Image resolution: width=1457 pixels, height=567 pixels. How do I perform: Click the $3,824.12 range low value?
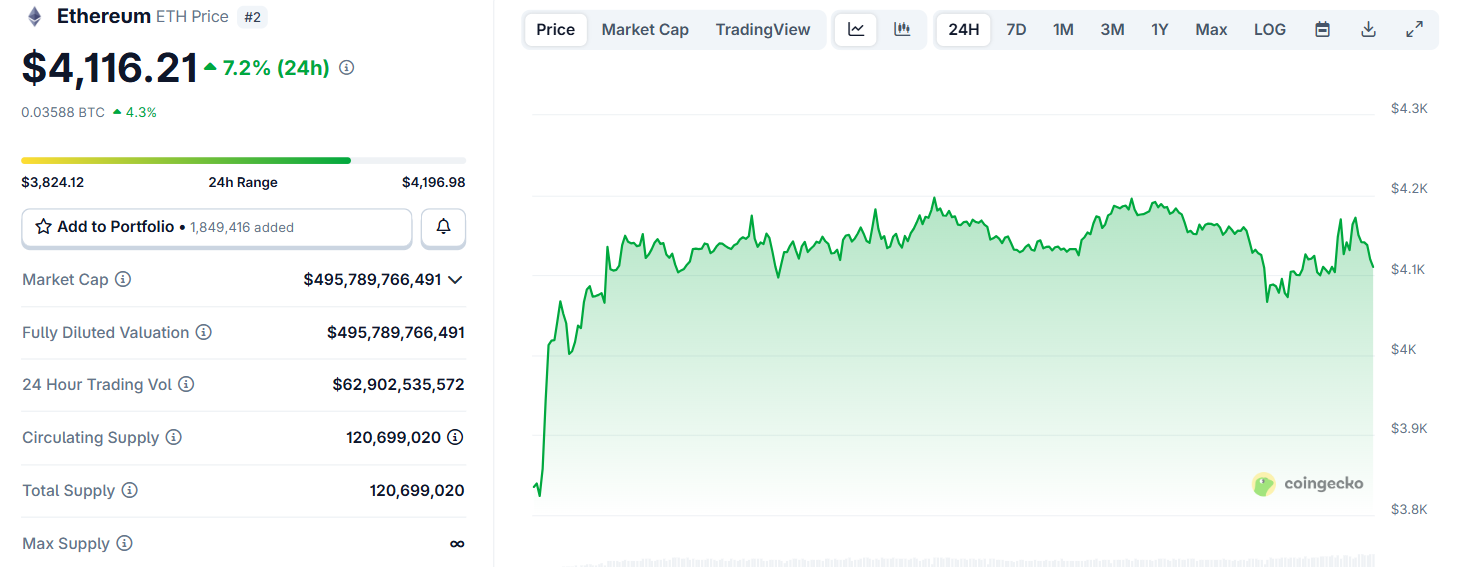53,182
